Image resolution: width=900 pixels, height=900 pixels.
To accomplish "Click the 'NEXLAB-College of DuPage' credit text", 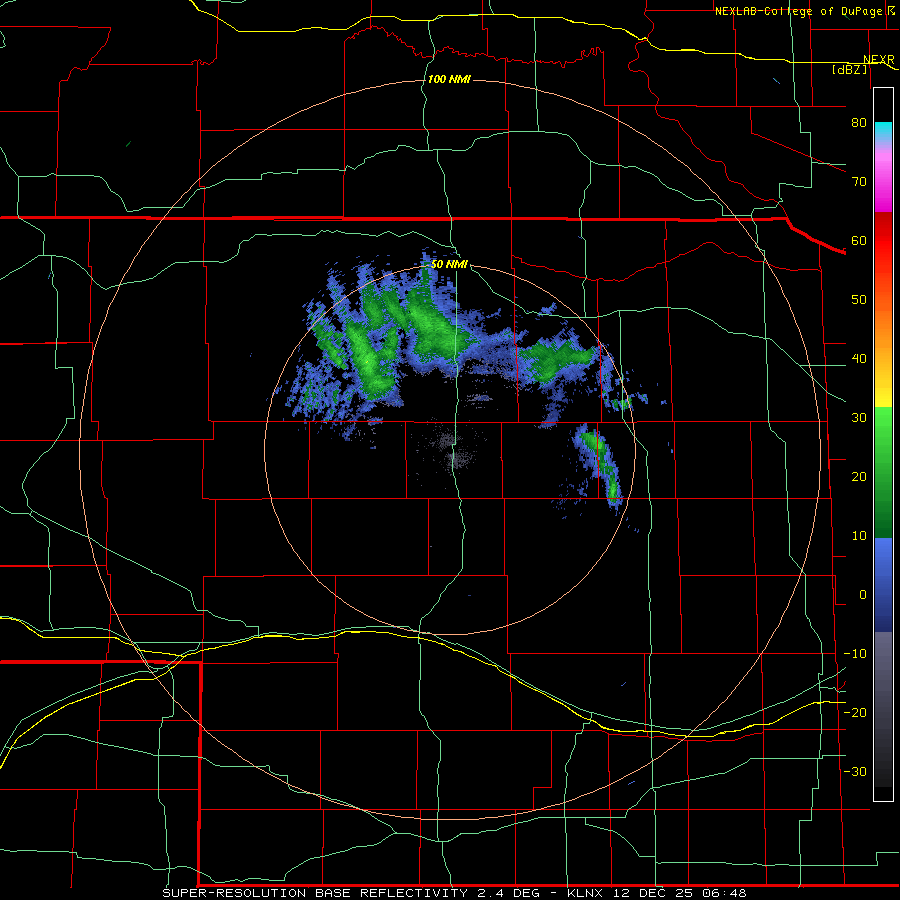I will coord(798,11).
